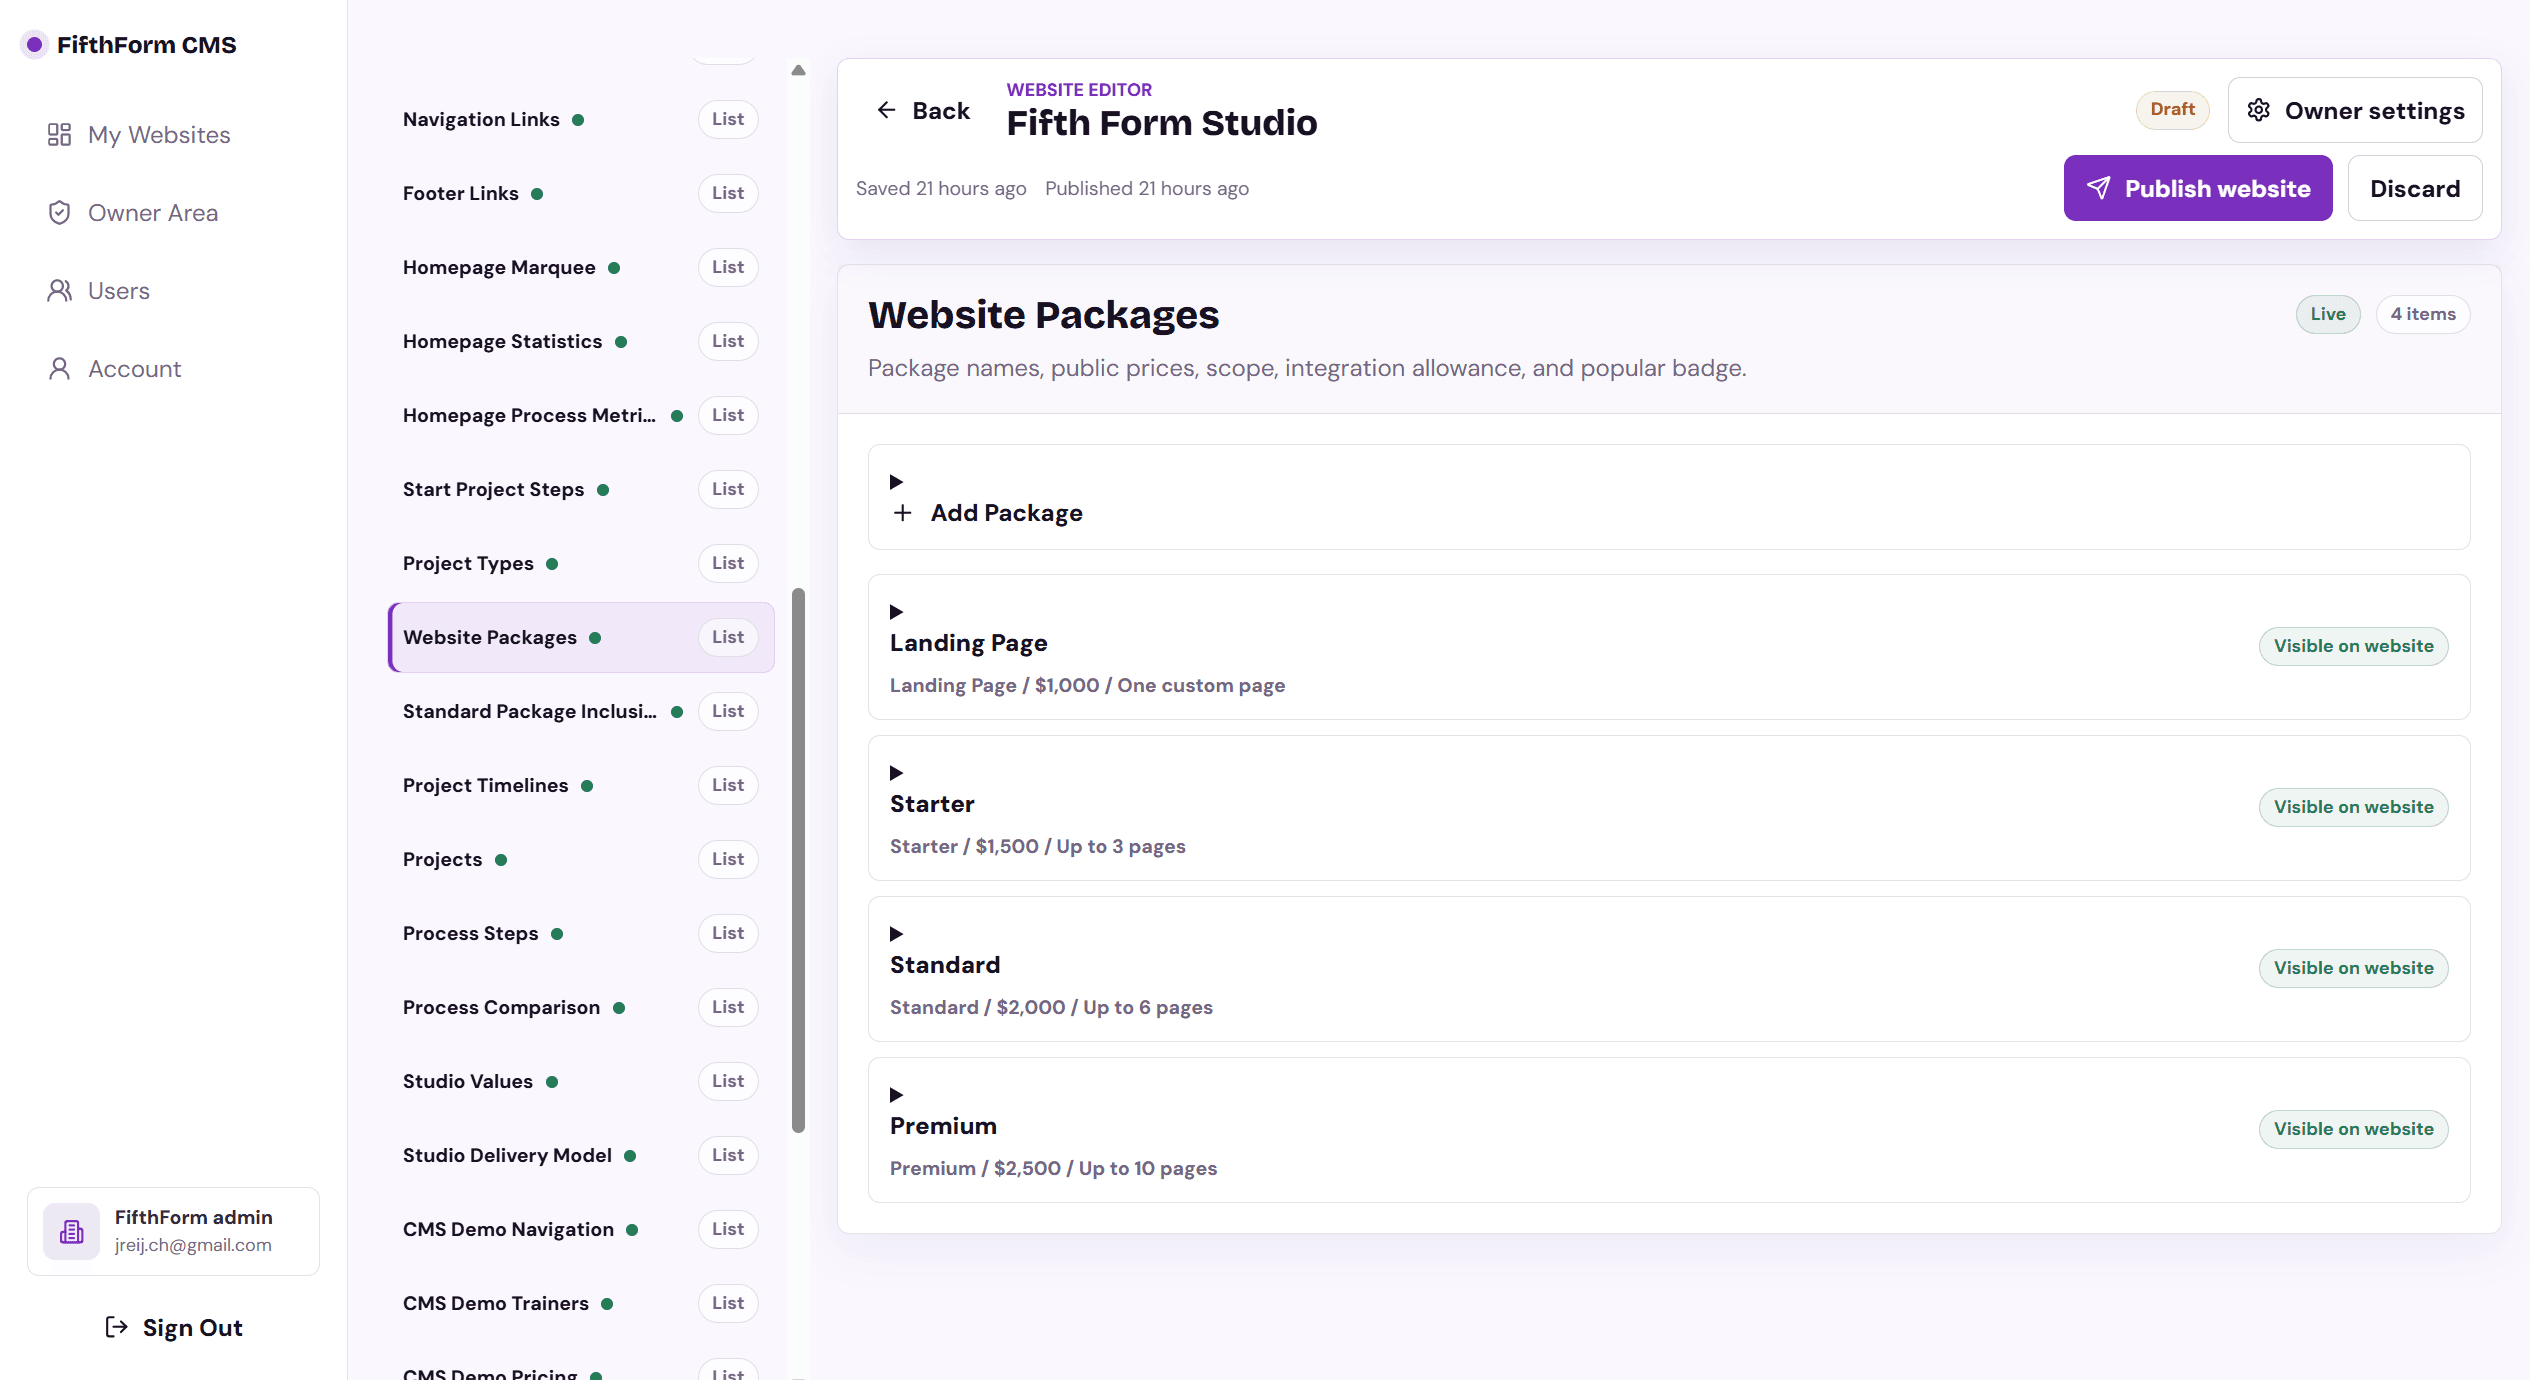Select the Project Types section
Viewport: 2530px width, 1380px height.
tap(581, 563)
